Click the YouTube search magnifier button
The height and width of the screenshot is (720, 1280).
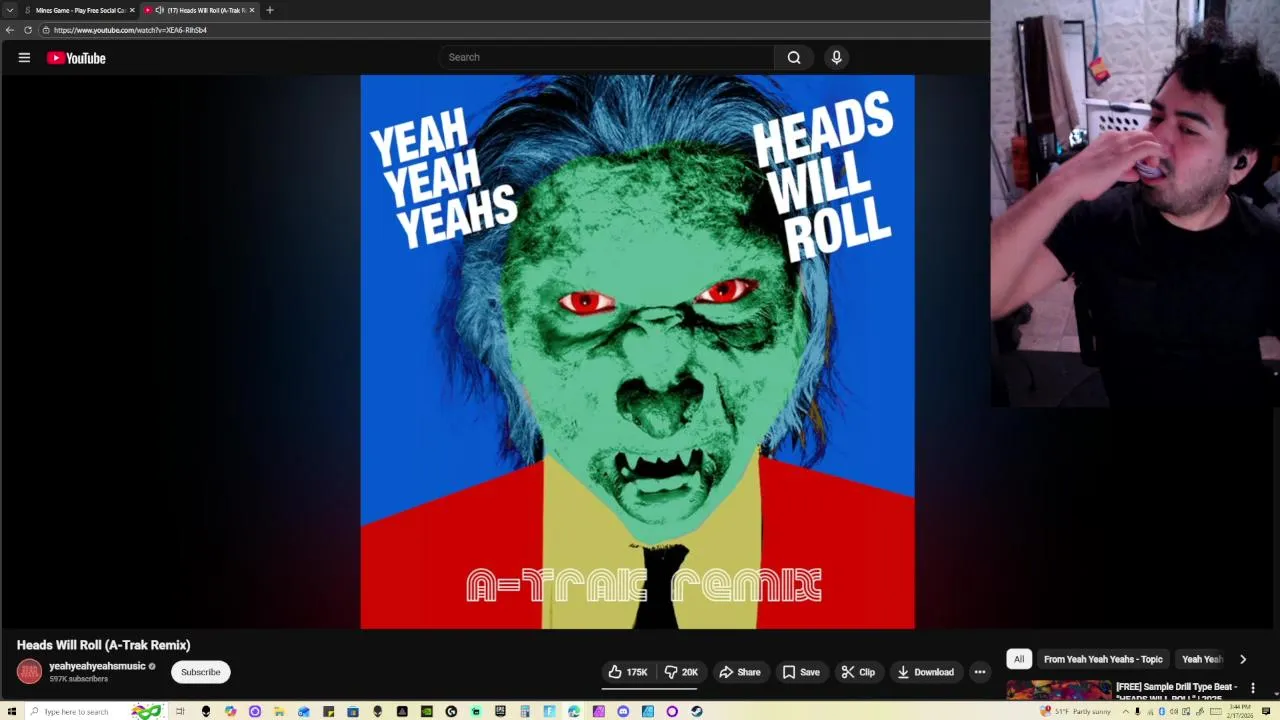794,57
